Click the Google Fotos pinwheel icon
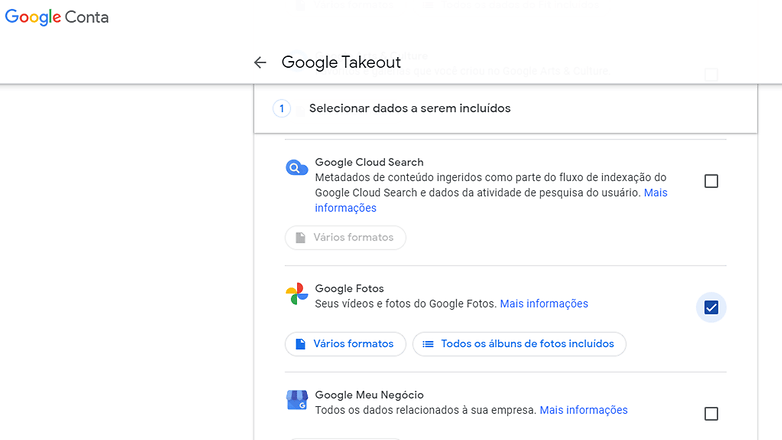This screenshot has height=440, width=782. [x=297, y=293]
